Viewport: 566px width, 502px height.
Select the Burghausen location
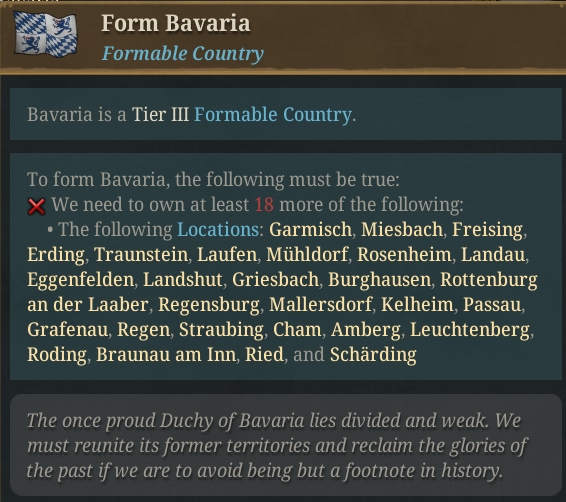tap(379, 279)
